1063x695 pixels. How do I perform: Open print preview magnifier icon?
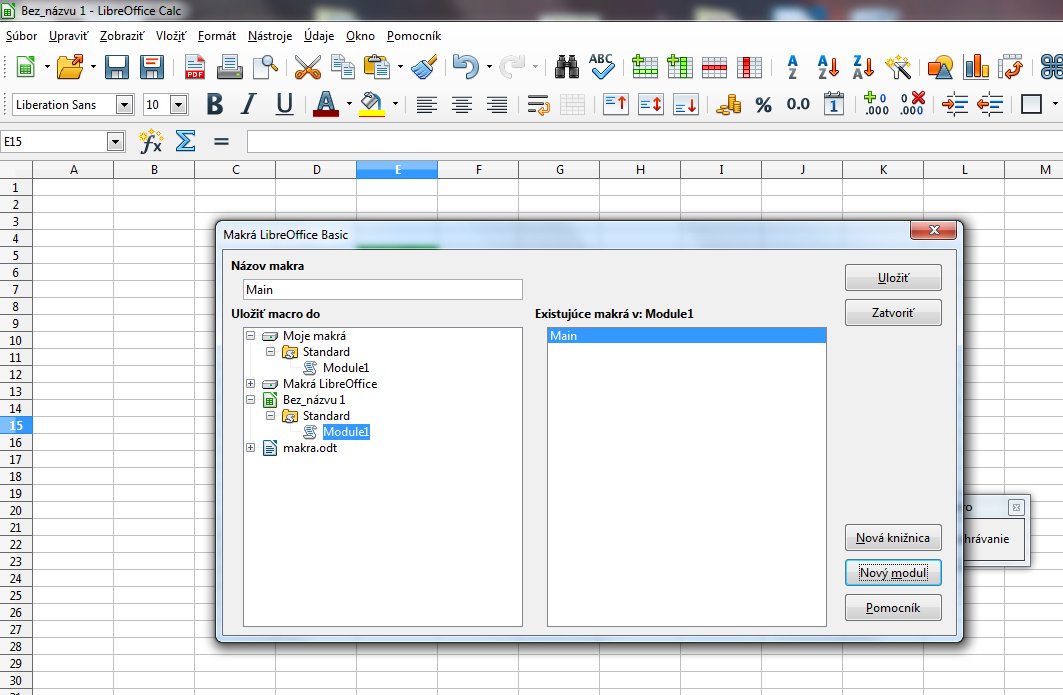[265, 67]
